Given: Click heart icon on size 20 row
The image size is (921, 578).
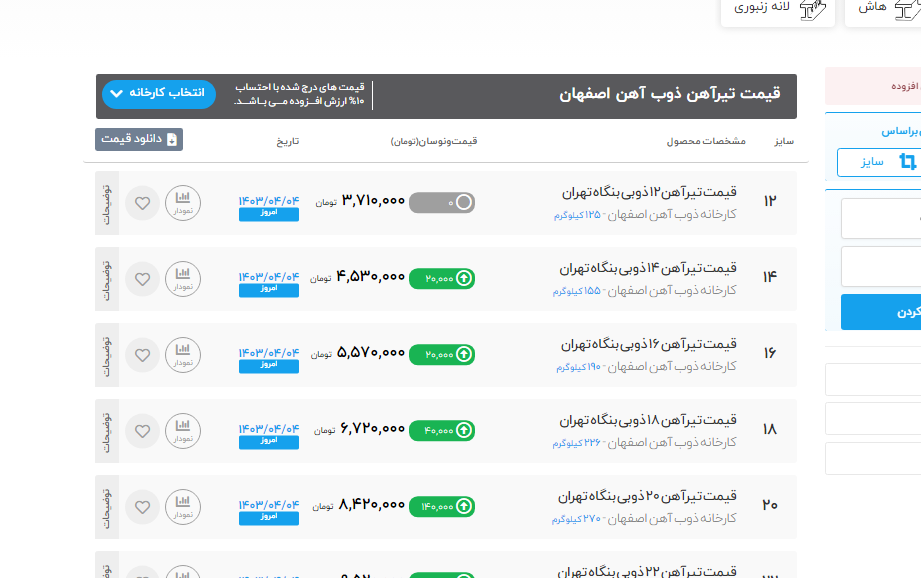Looking at the screenshot, I should (x=142, y=506).
